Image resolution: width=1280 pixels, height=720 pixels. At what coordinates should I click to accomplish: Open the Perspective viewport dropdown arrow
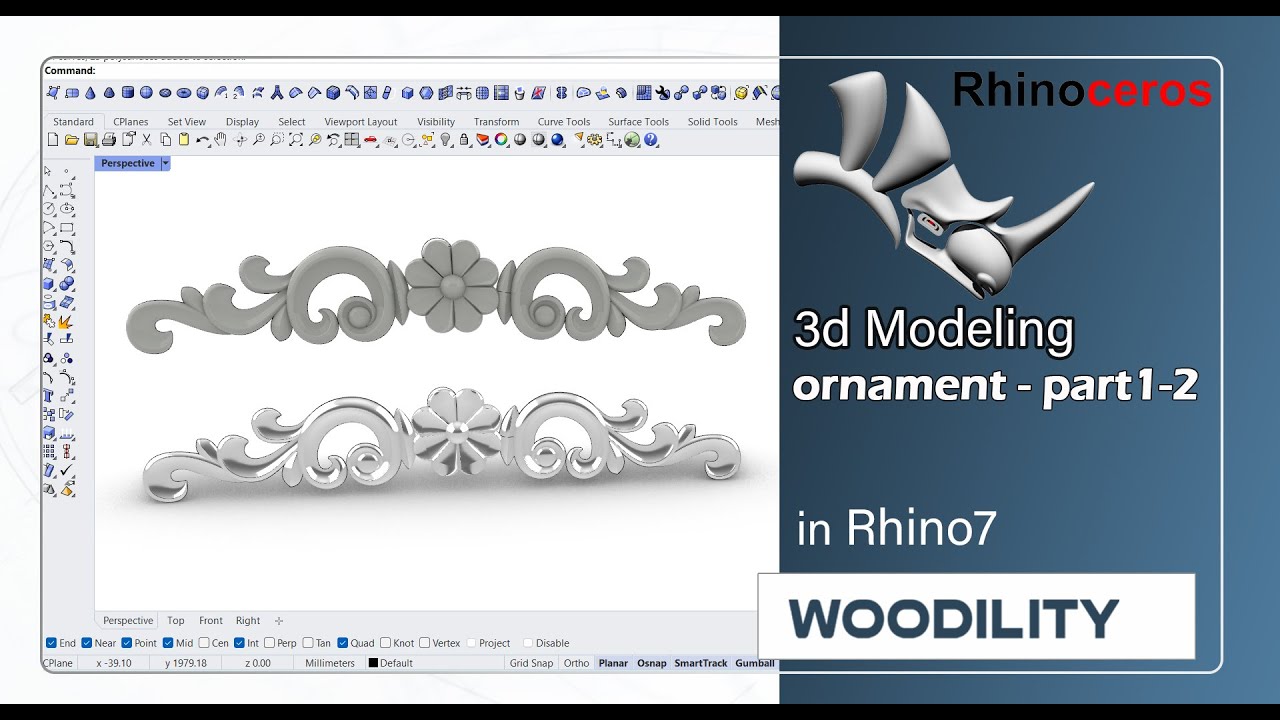[x=165, y=163]
